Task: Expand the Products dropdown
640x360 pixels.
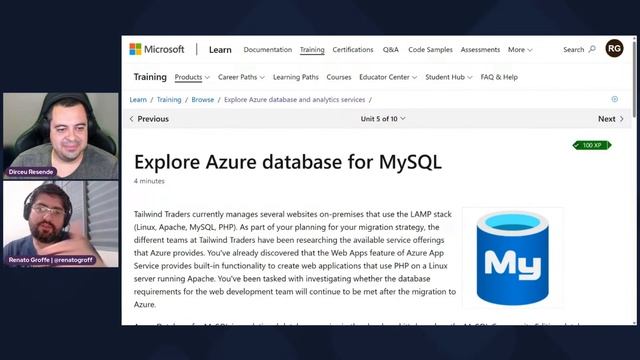Action: pos(192,77)
